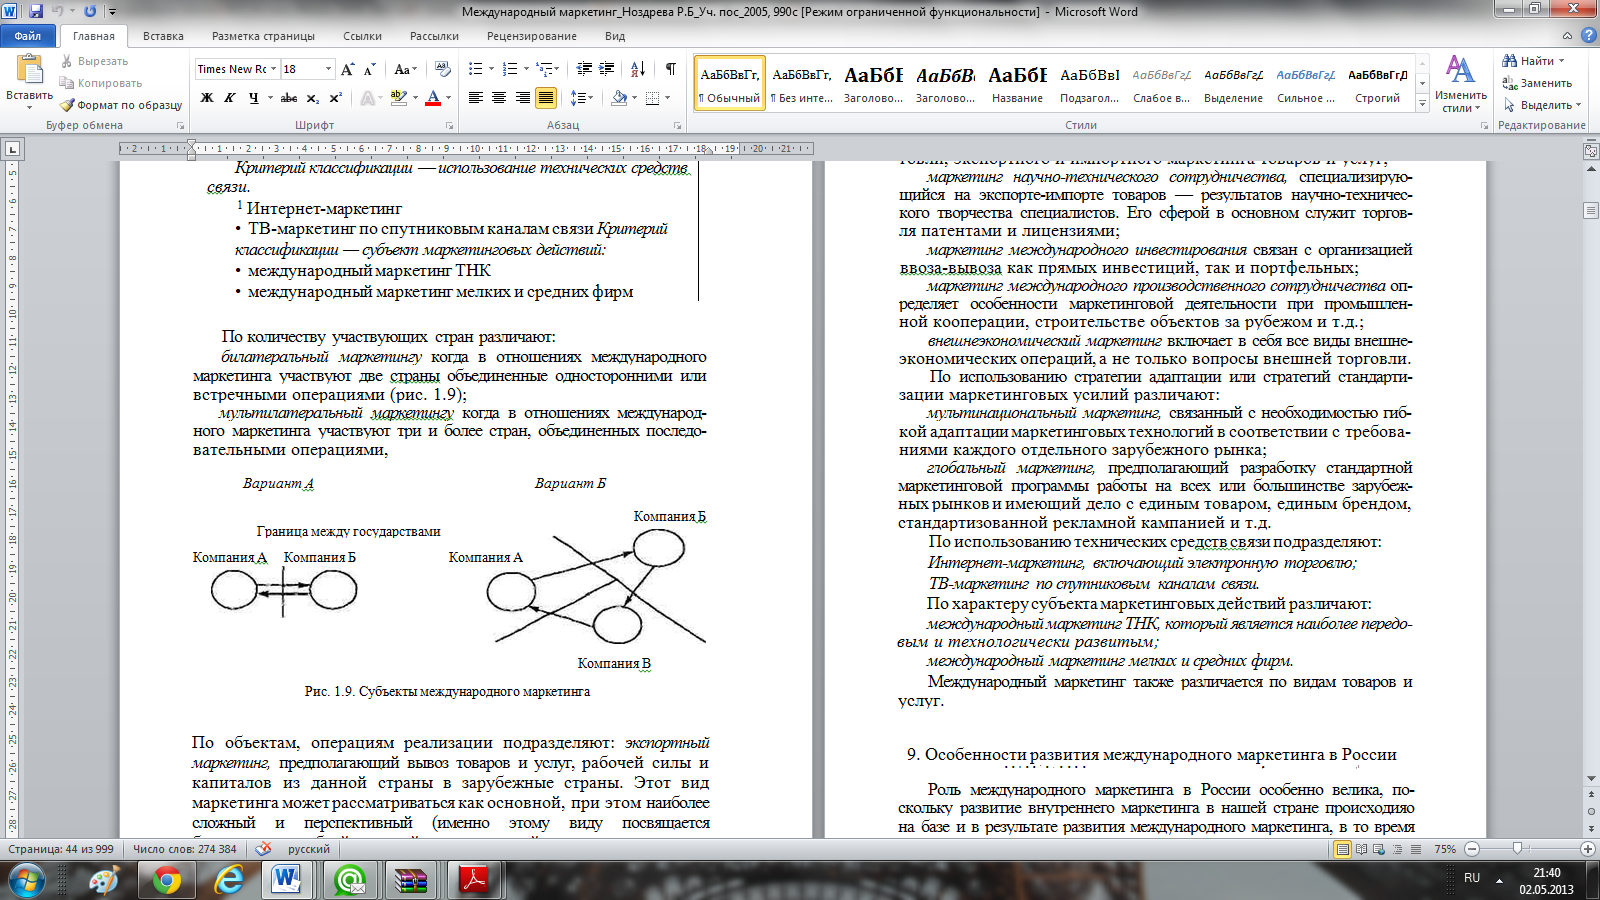
Task: Open the line spacing dropdown
Action: (x=581, y=98)
